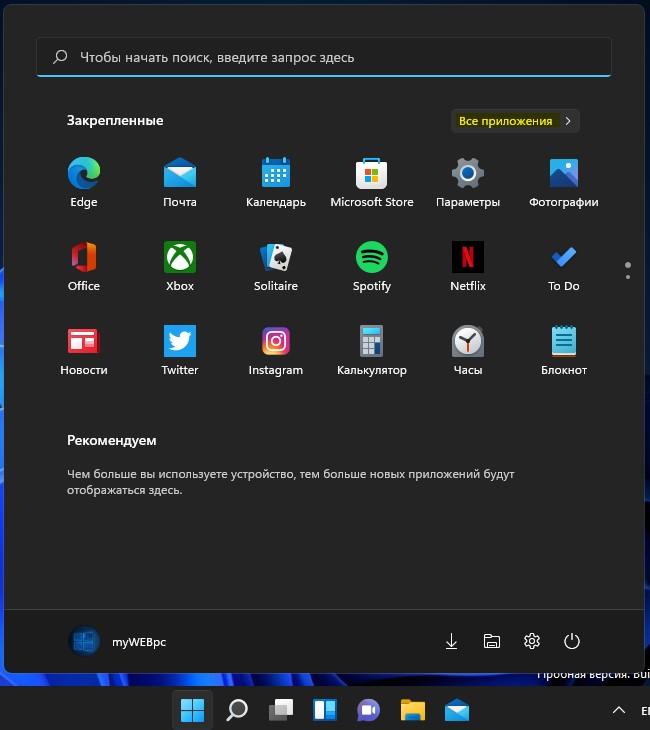Click the Windows Start button on taskbar

pyautogui.click(x=192, y=710)
